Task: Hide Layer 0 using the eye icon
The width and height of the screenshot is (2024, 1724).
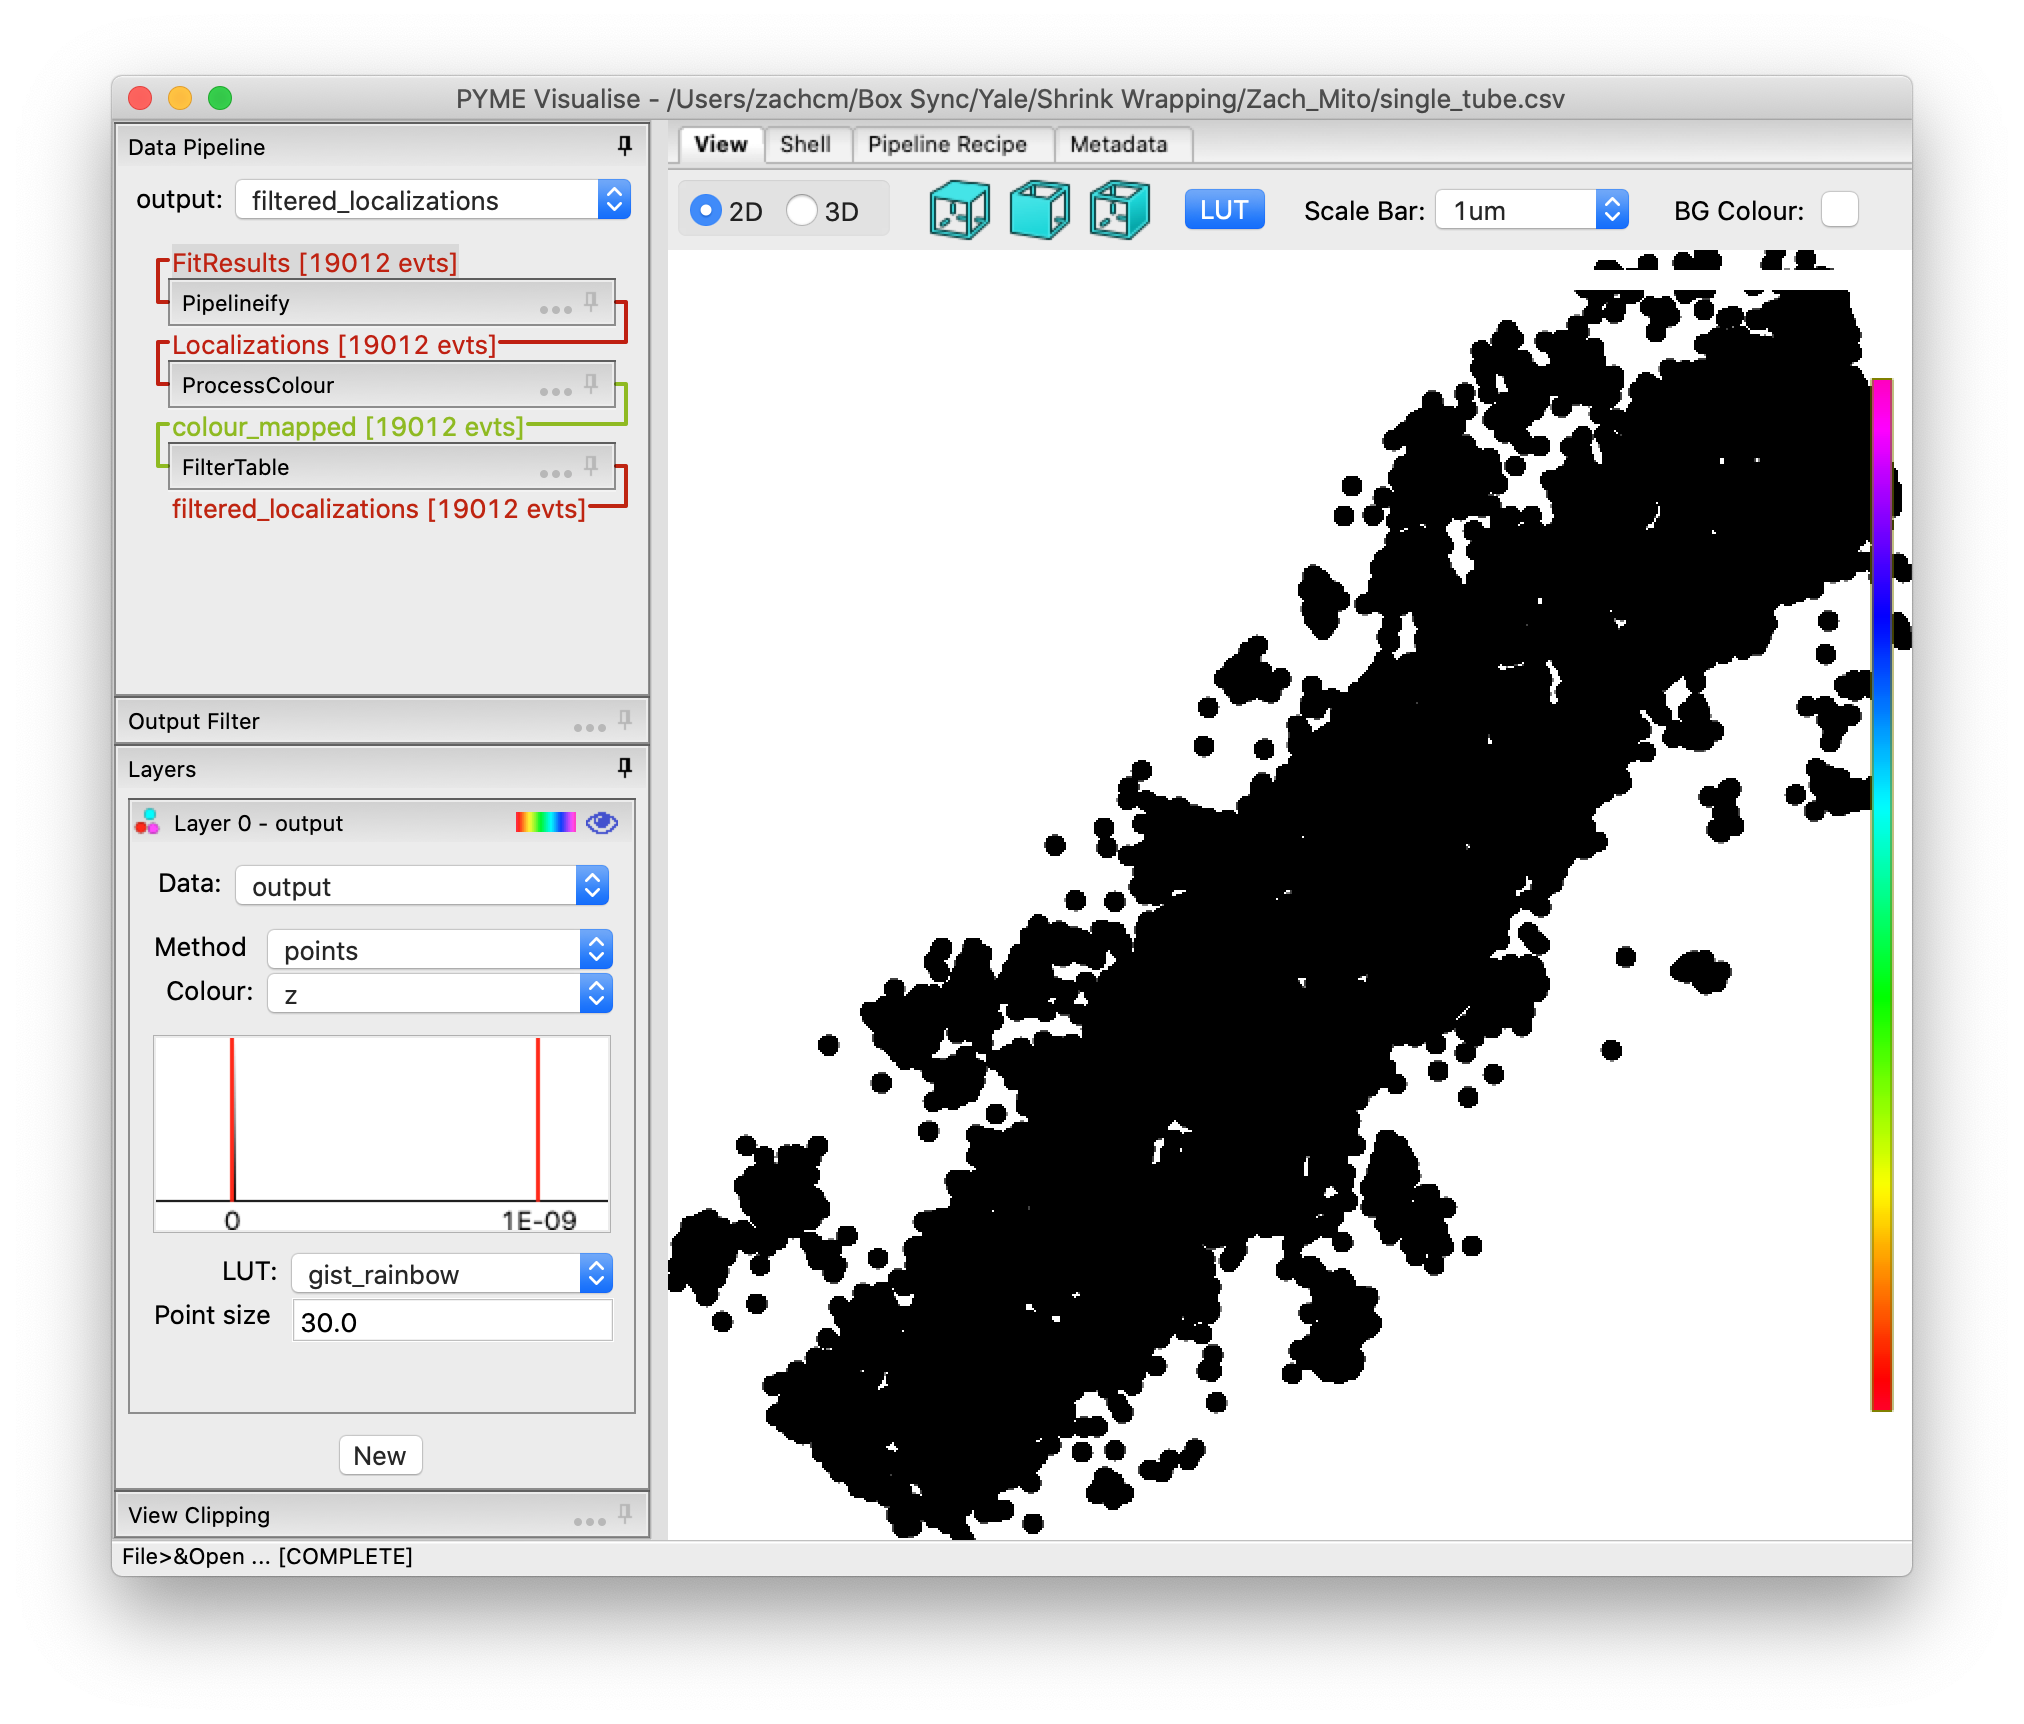Action: click(x=600, y=822)
